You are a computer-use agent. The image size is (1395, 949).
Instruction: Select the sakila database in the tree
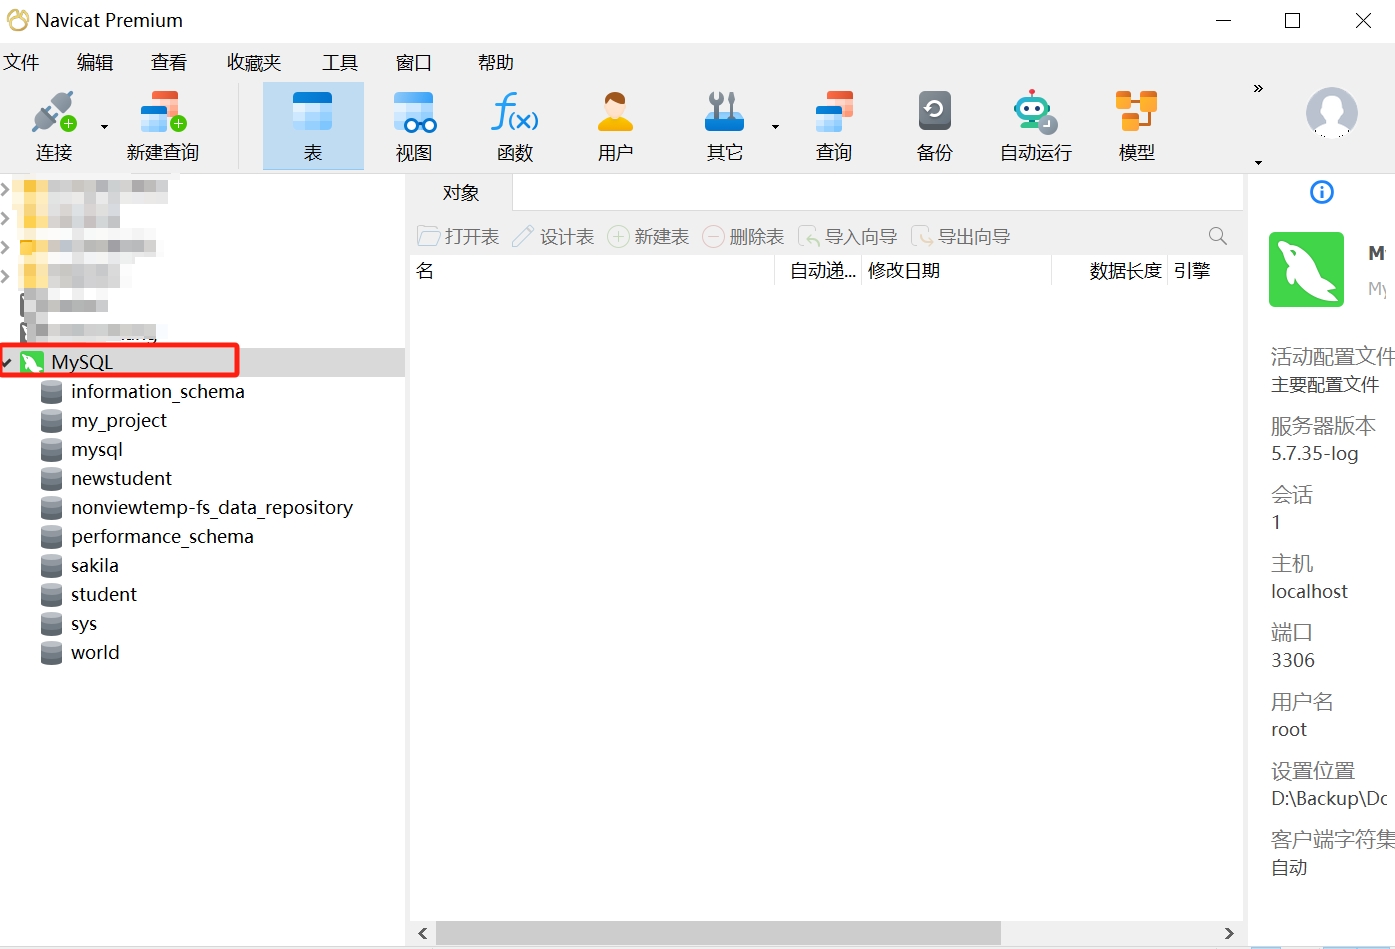[x=95, y=566]
